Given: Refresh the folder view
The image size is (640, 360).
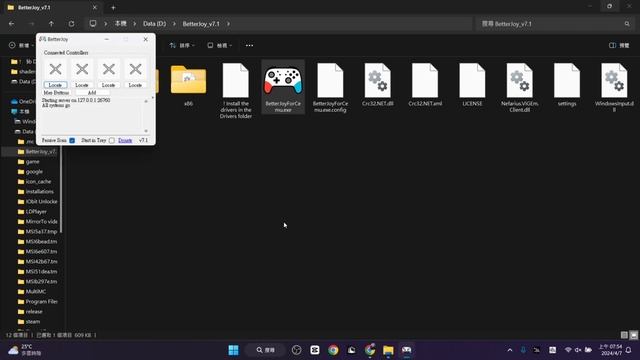Looking at the screenshot, I should click(71, 24).
